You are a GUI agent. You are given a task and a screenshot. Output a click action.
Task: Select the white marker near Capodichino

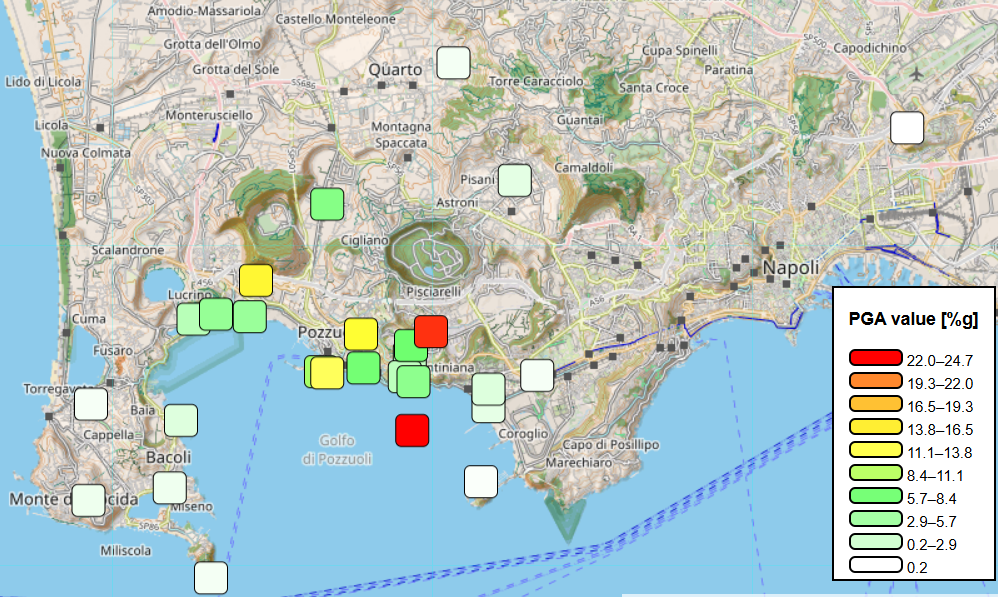[x=909, y=127]
